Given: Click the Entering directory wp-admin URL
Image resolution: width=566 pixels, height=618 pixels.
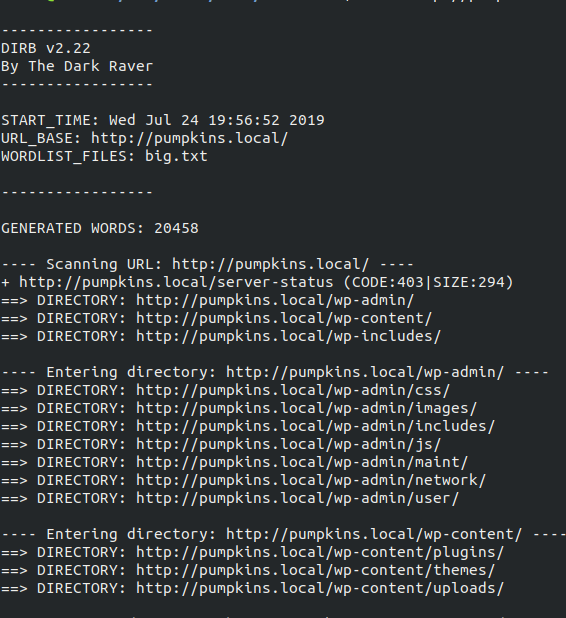Looking at the screenshot, I should [365, 372].
